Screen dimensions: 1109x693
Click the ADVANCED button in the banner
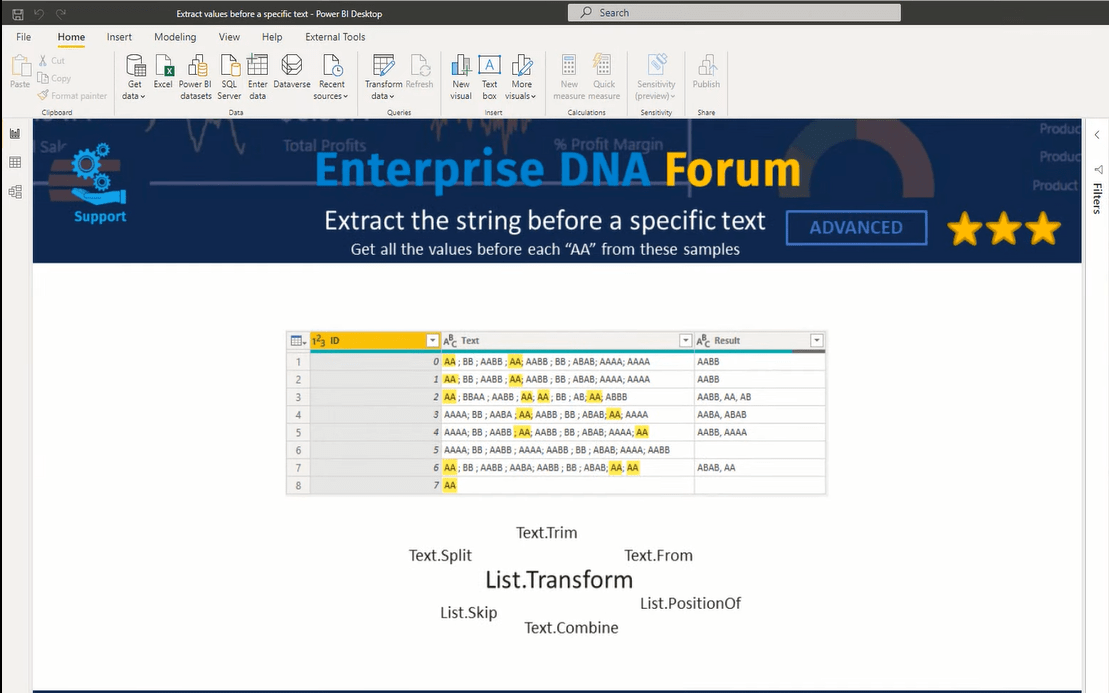[856, 228]
